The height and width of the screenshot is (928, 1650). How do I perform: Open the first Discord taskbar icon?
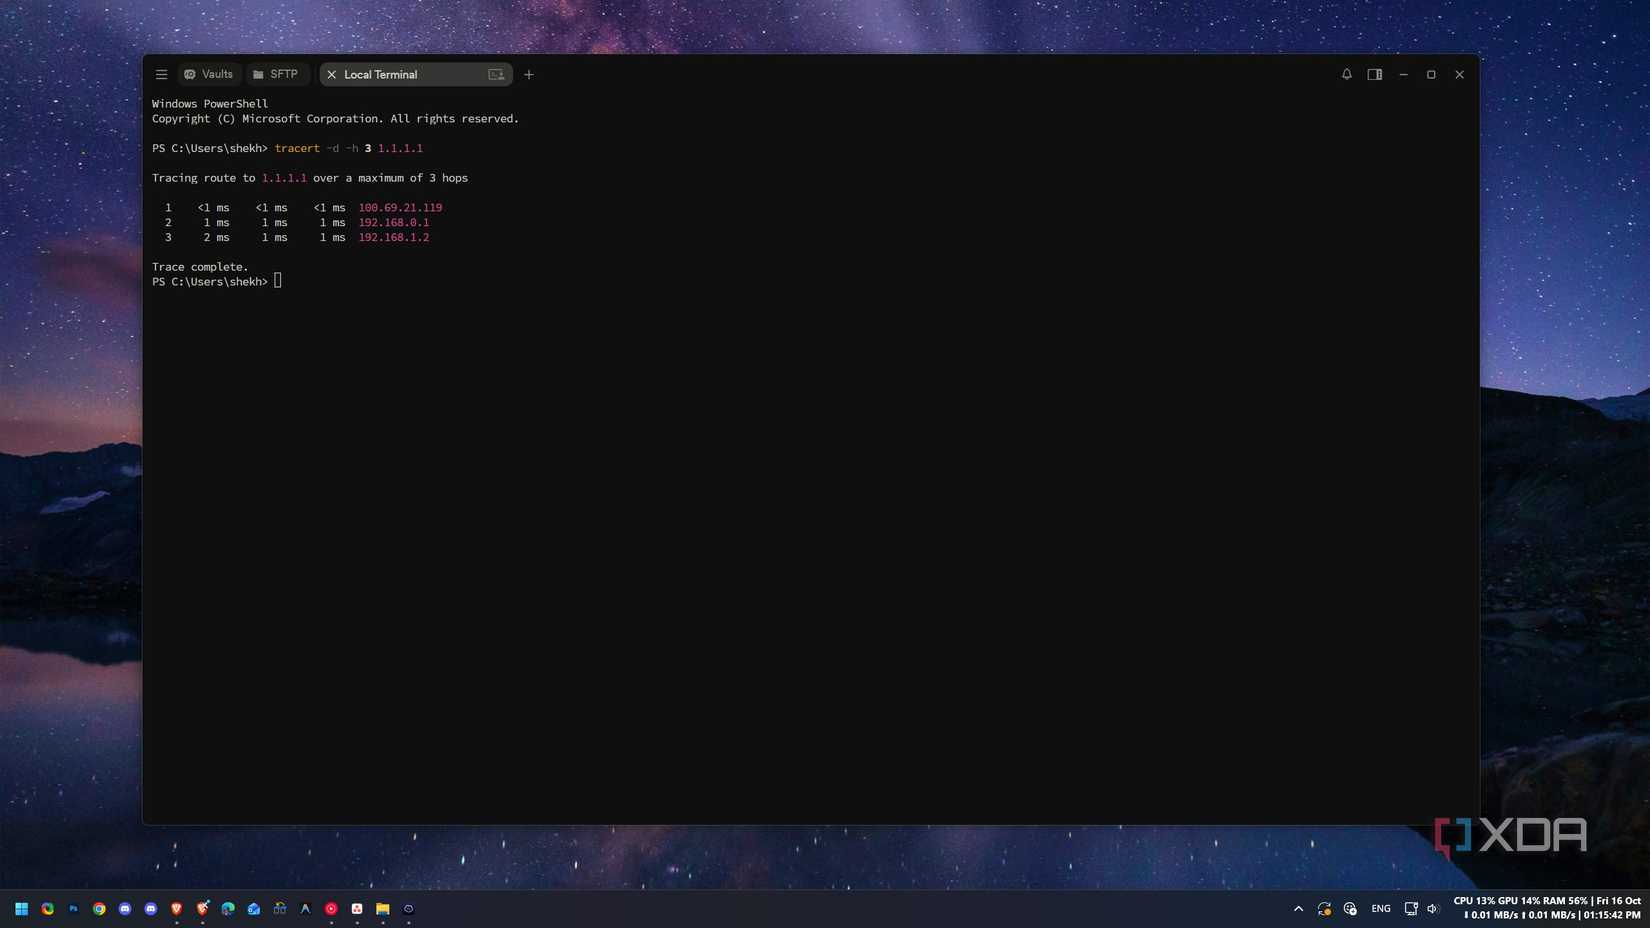pyautogui.click(x=125, y=909)
